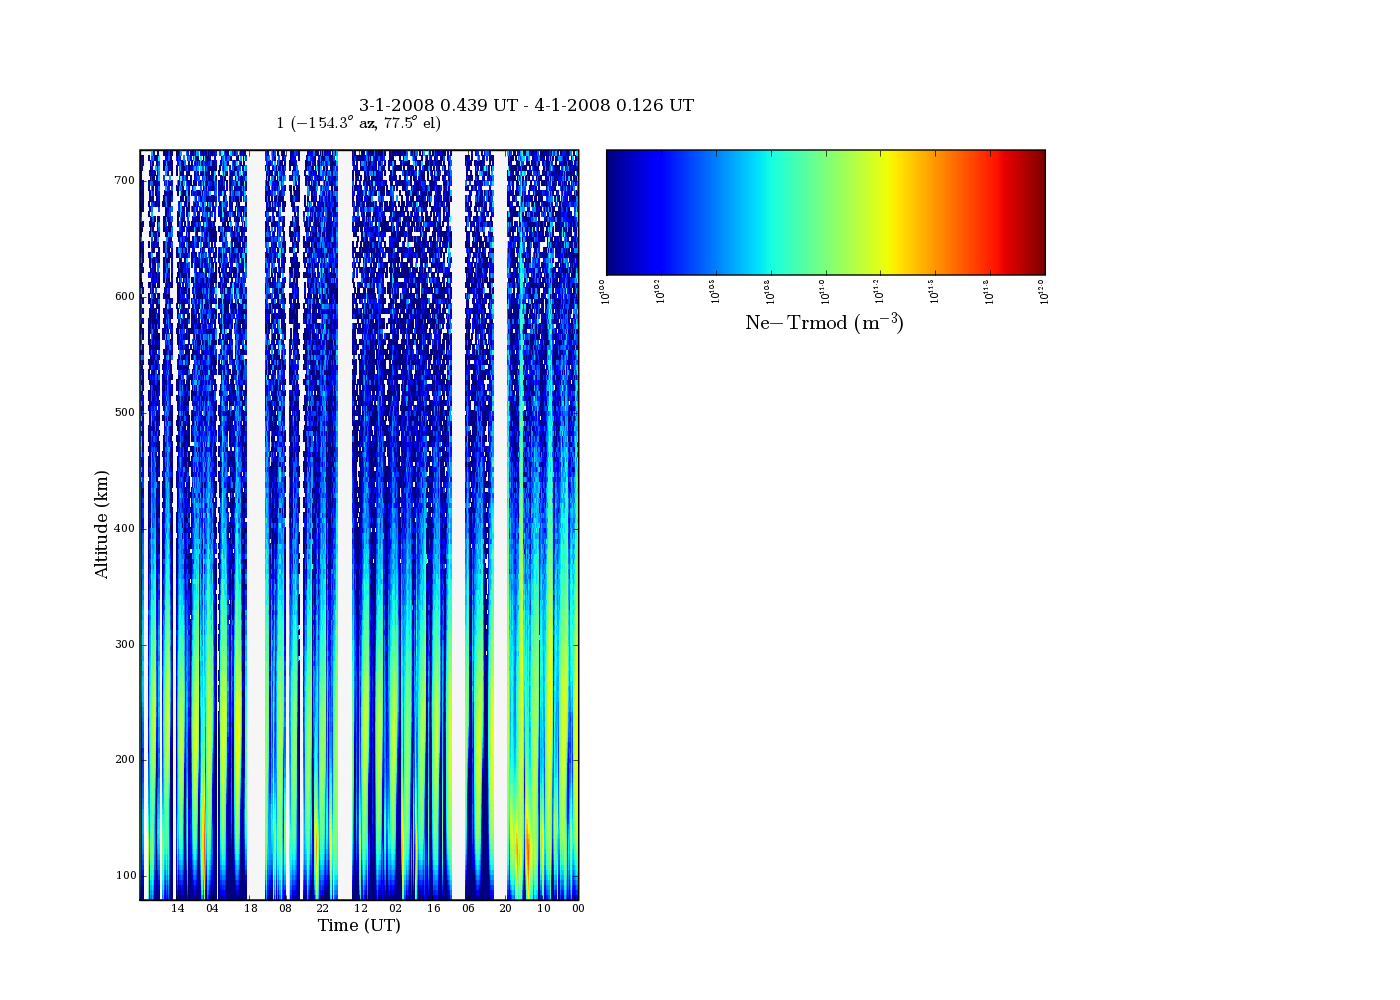Screen dimensions: 1400x1000
Task: Click the 10^10.8 colorbar tick label
Action: click(x=770, y=291)
